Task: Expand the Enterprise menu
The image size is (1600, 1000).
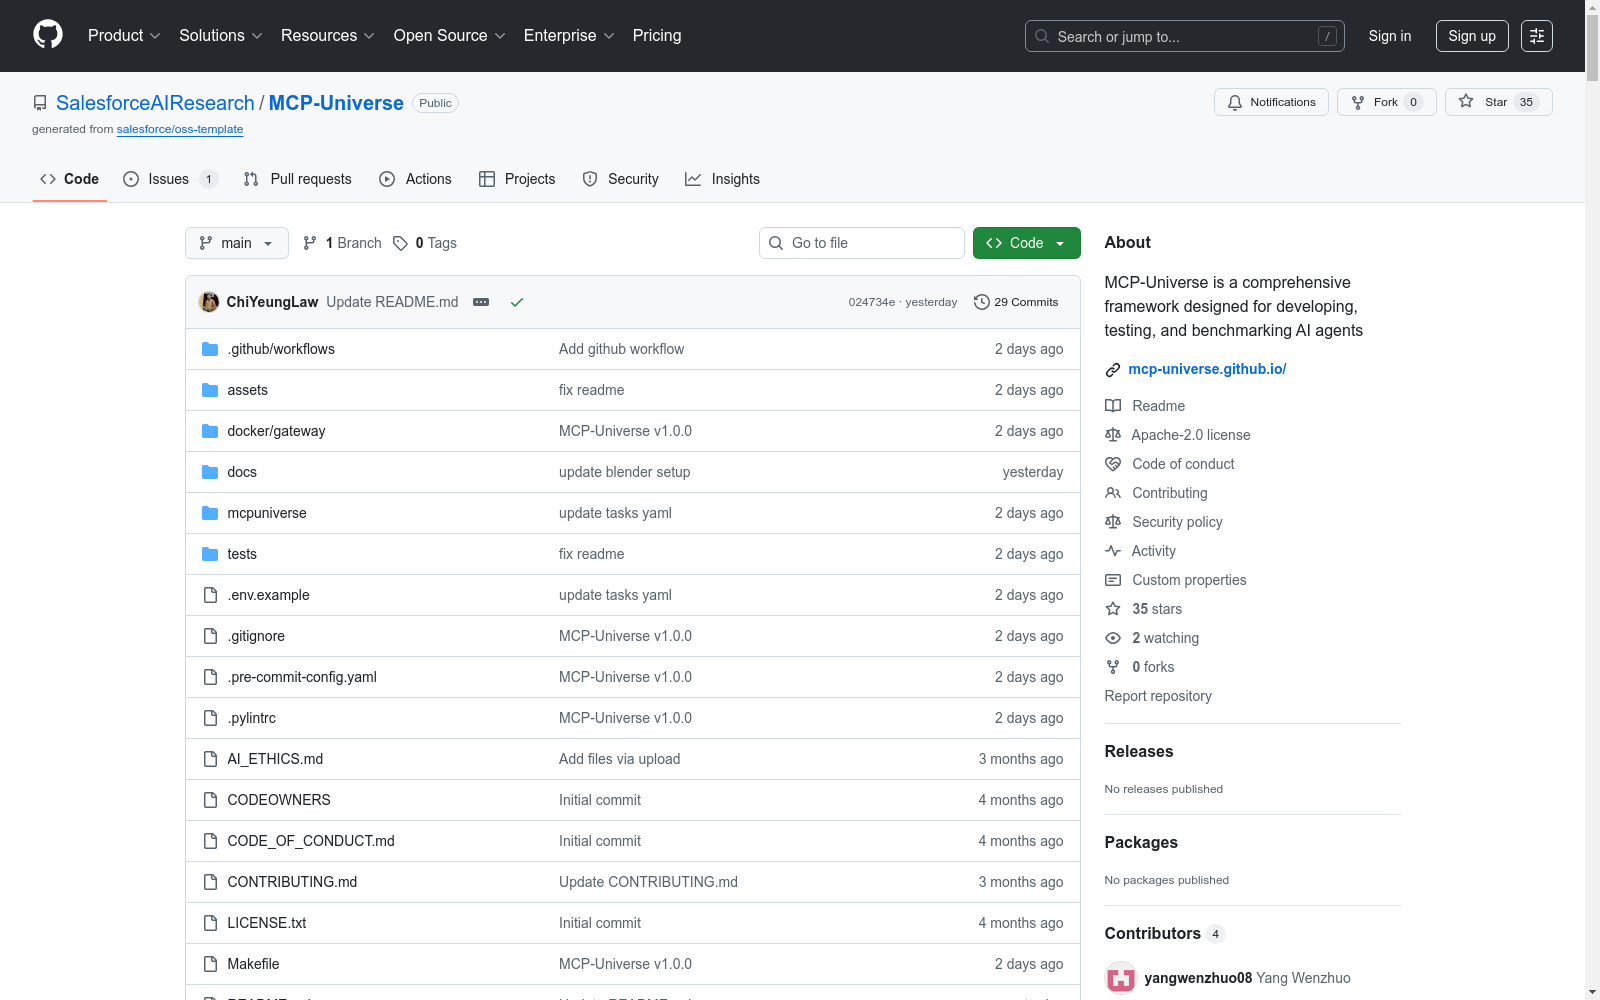Action: [x=569, y=36]
